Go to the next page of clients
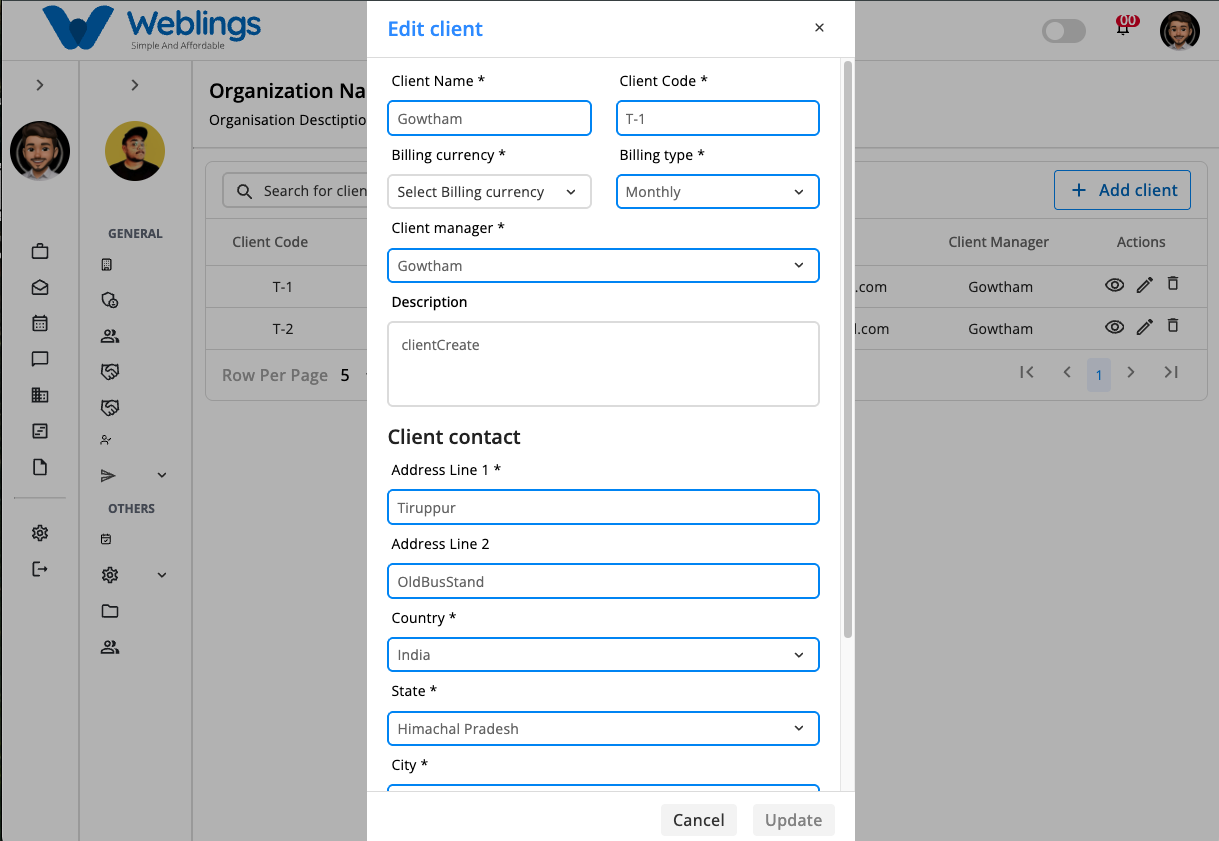Image resolution: width=1219 pixels, height=841 pixels. [1131, 373]
